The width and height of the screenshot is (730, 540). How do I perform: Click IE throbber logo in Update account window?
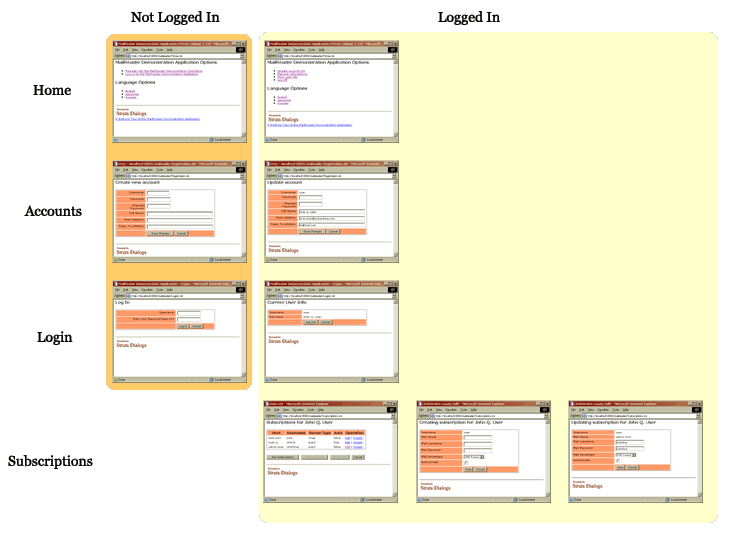coord(393,170)
